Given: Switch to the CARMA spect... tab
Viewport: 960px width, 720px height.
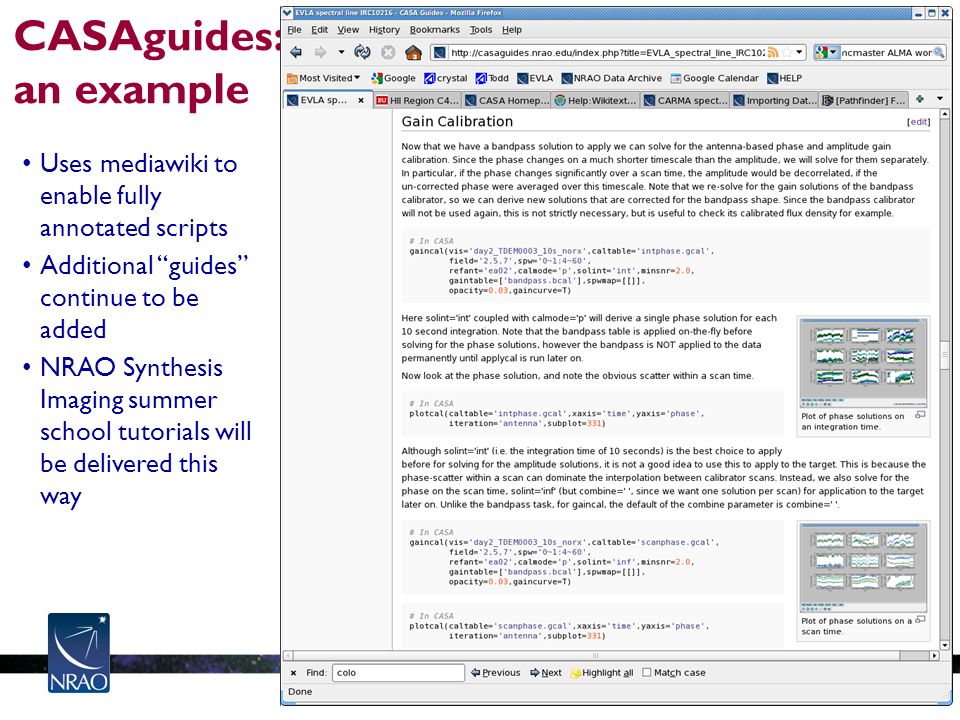Looking at the screenshot, I should tap(684, 100).
